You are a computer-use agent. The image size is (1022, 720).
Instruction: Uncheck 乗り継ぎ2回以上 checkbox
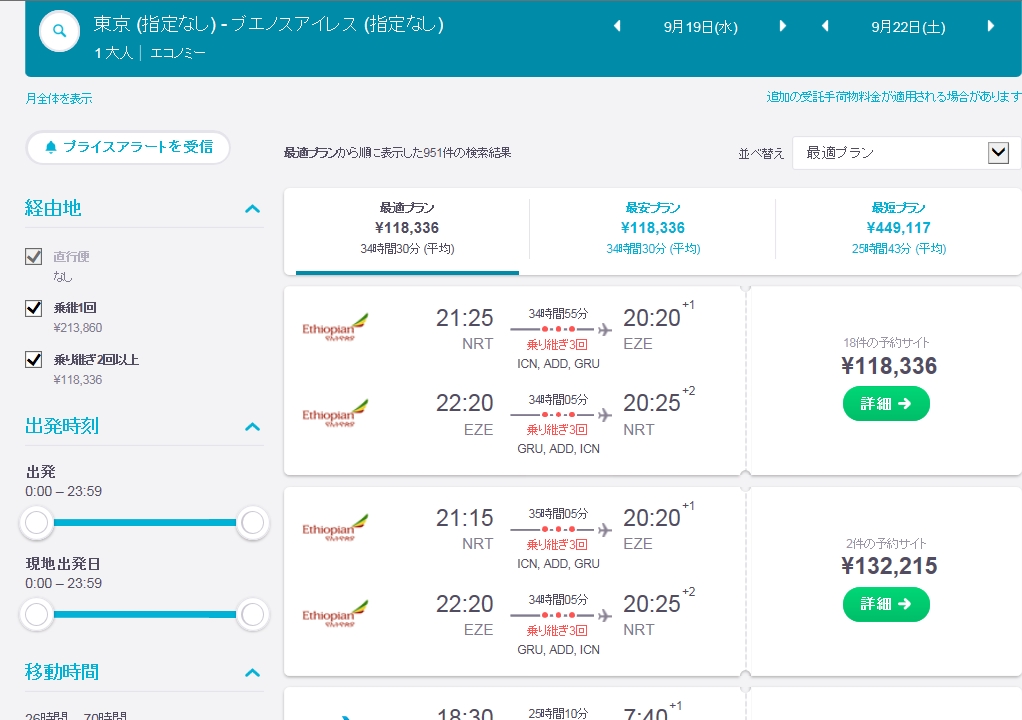point(33,359)
